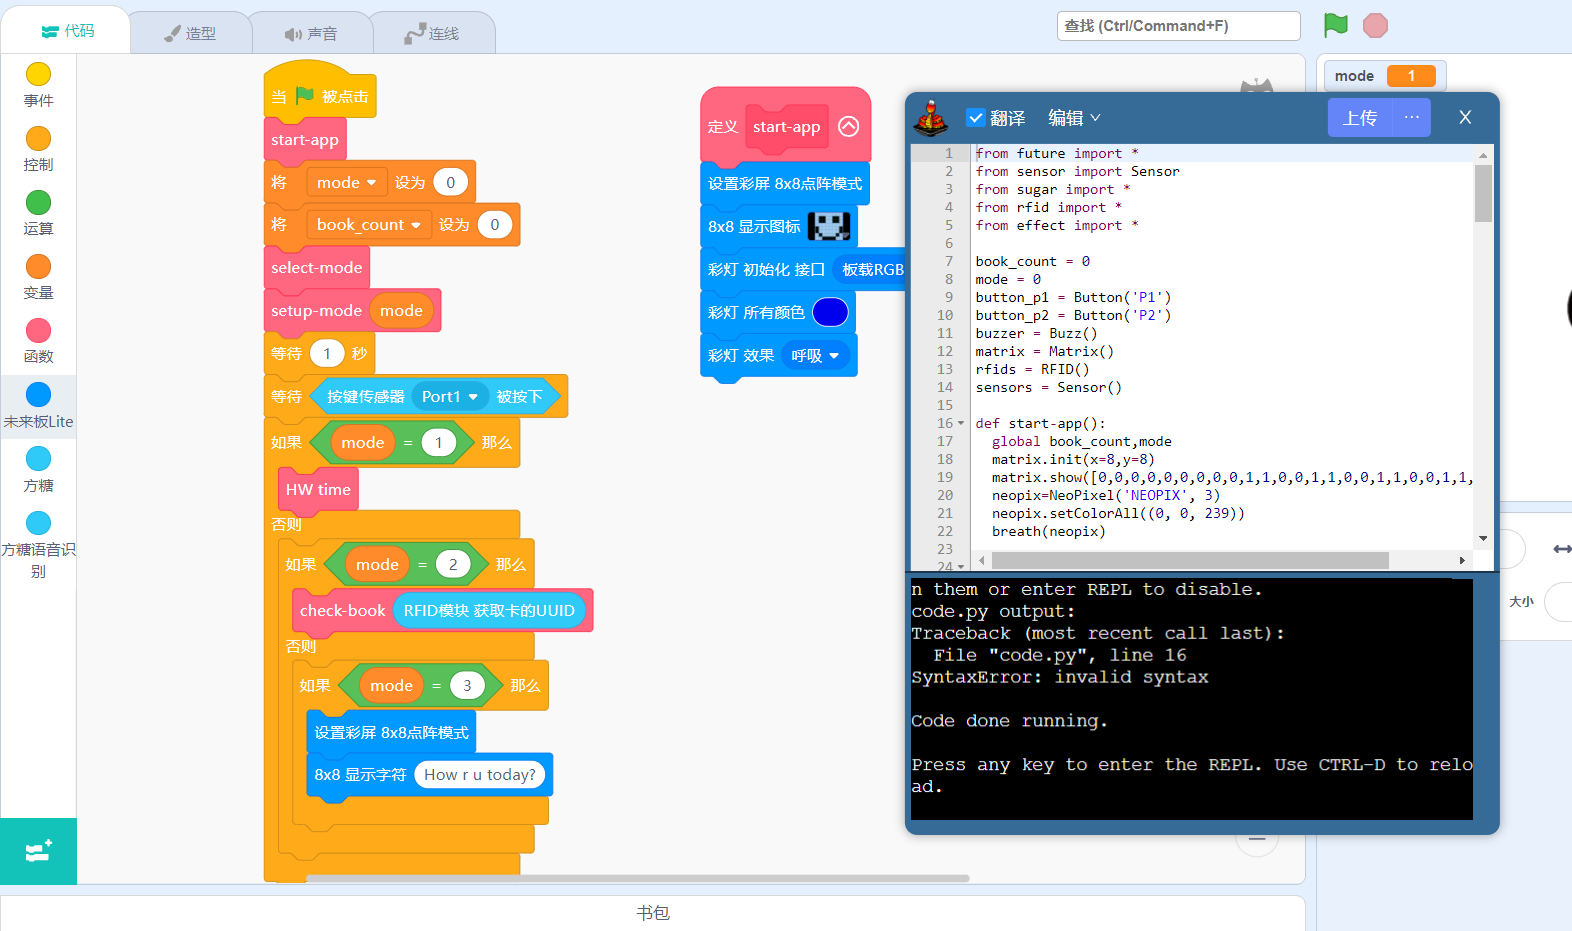Image resolution: width=1572 pixels, height=931 pixels.
Task: Click the code editor scroll down arrow
Action: [1483, 538]
